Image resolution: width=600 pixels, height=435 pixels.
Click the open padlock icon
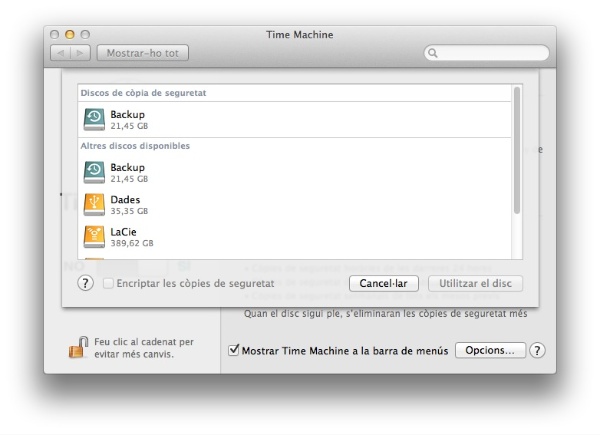click(x=78, y=347)
